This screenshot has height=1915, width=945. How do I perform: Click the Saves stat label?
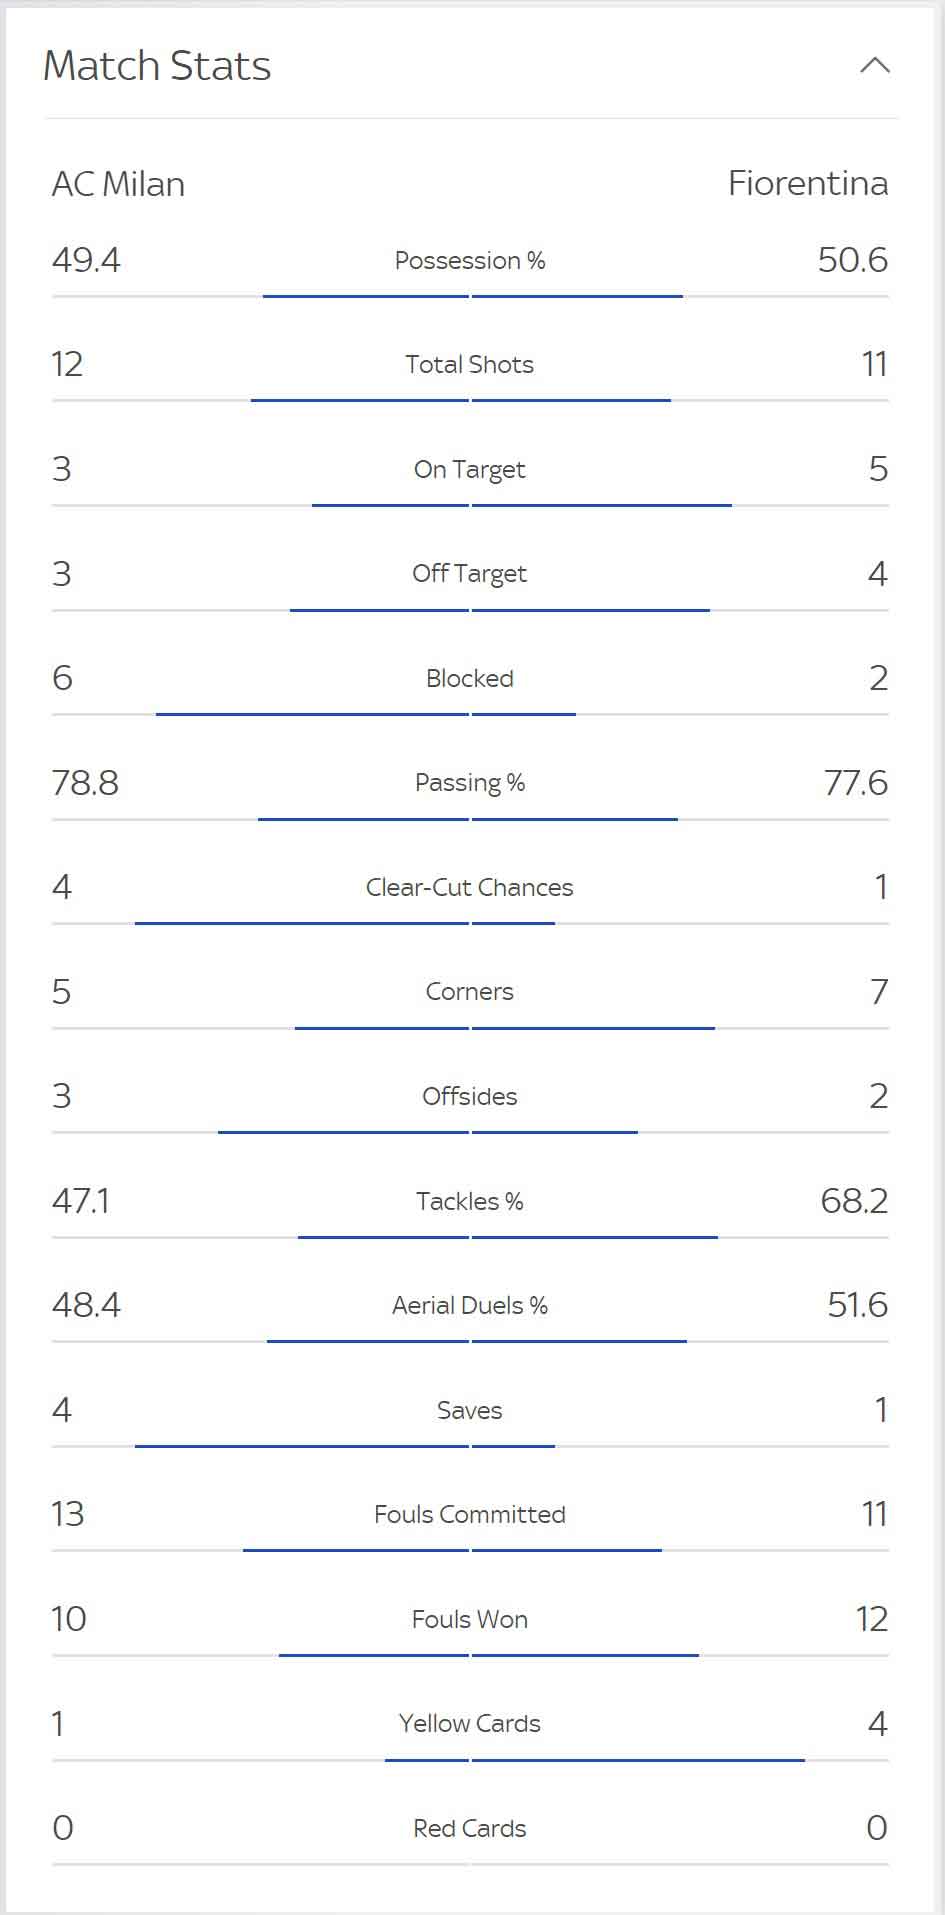point(470,1411)
